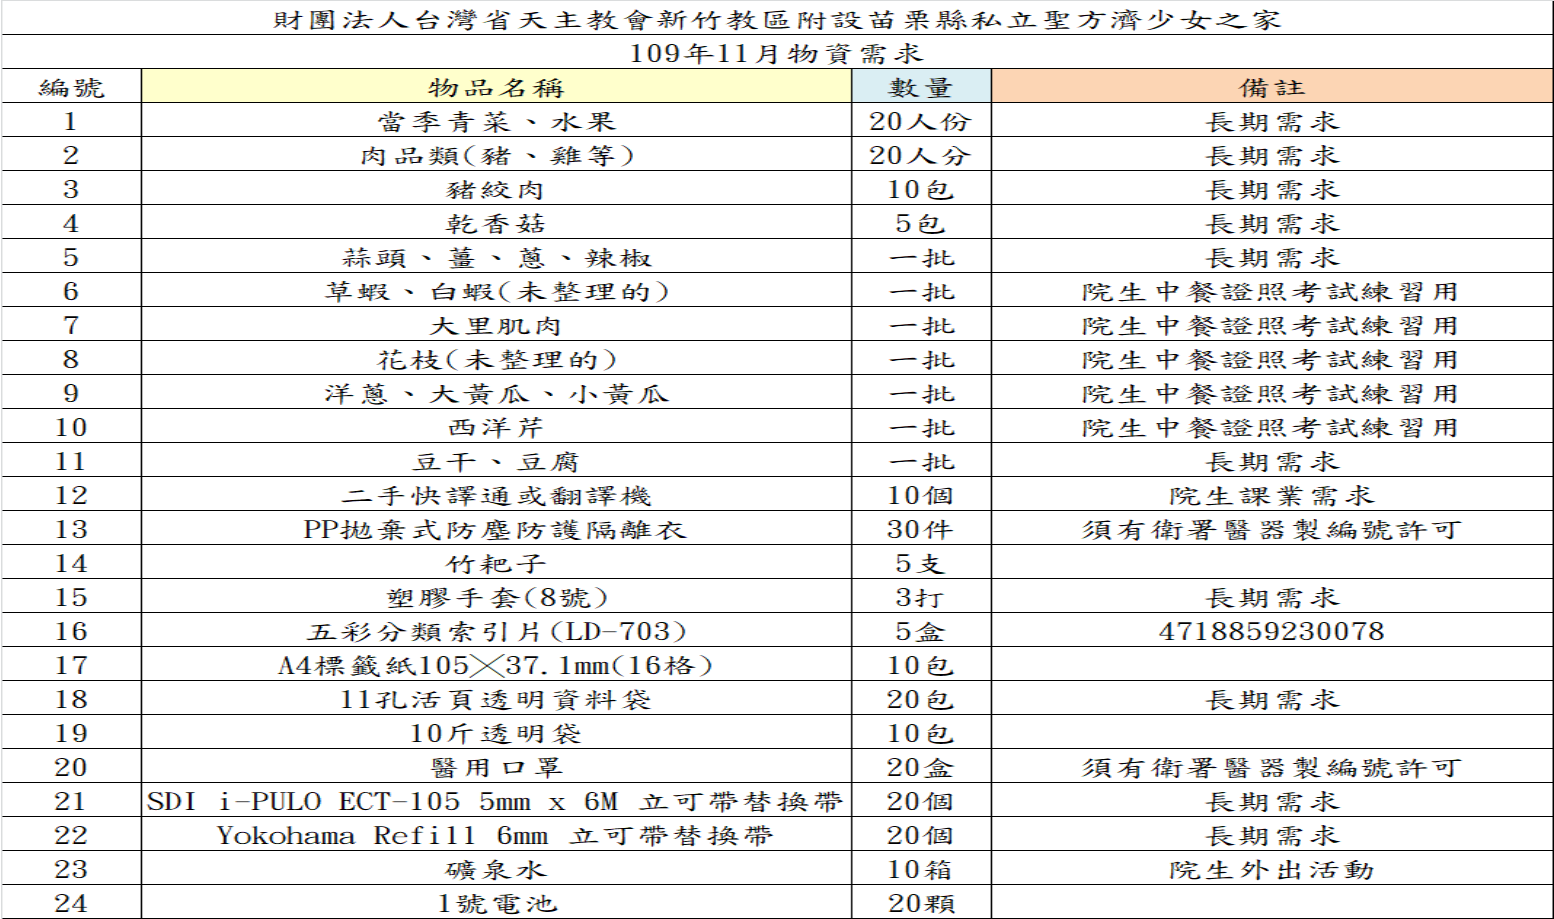
Task: Select the cell 蒜頭、薑、蔥、辣椒
Action: [496, 257]
